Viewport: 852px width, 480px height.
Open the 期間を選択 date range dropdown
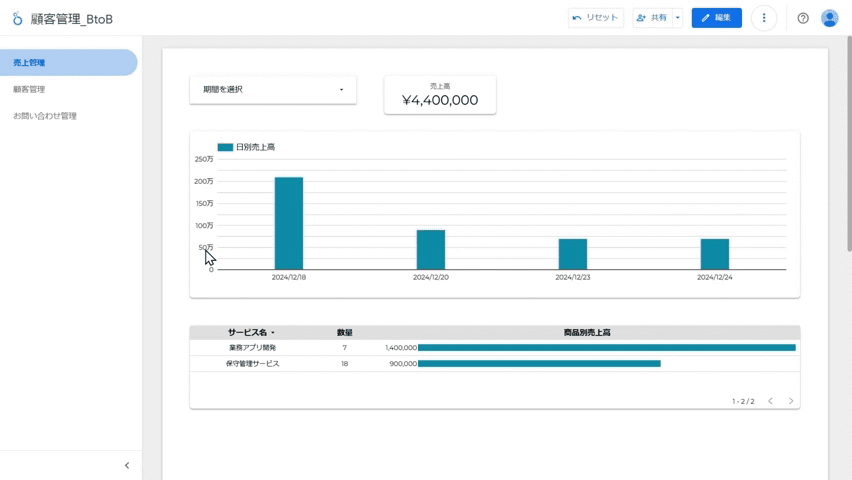click(x=273, y=90)
